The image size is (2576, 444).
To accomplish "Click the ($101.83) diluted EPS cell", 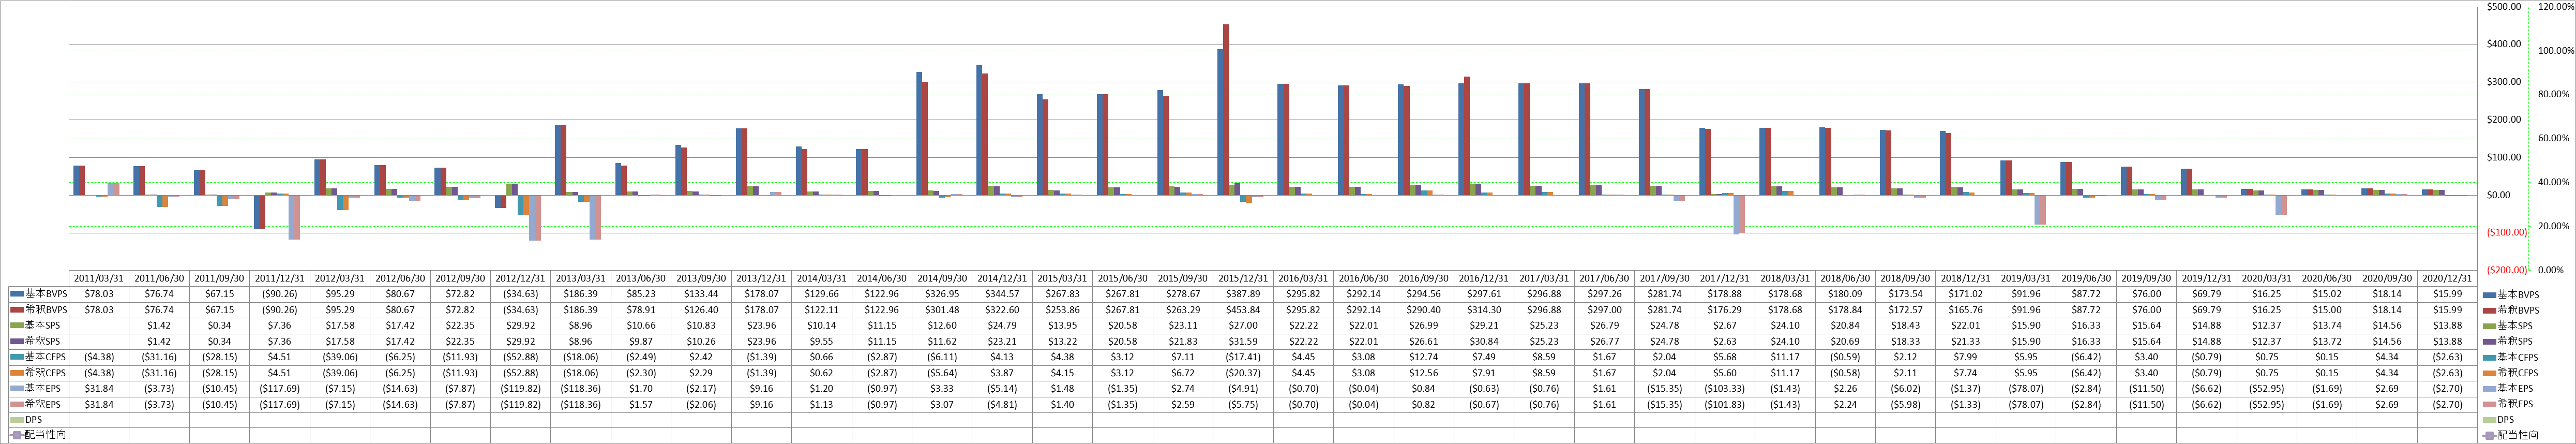I will [x=1725, y=404].
